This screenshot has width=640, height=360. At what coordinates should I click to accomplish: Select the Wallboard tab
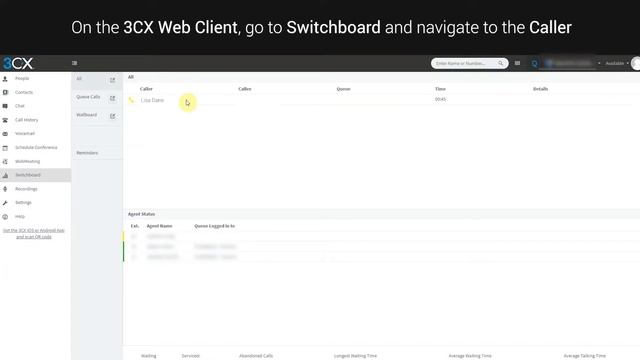pos(96,116)
